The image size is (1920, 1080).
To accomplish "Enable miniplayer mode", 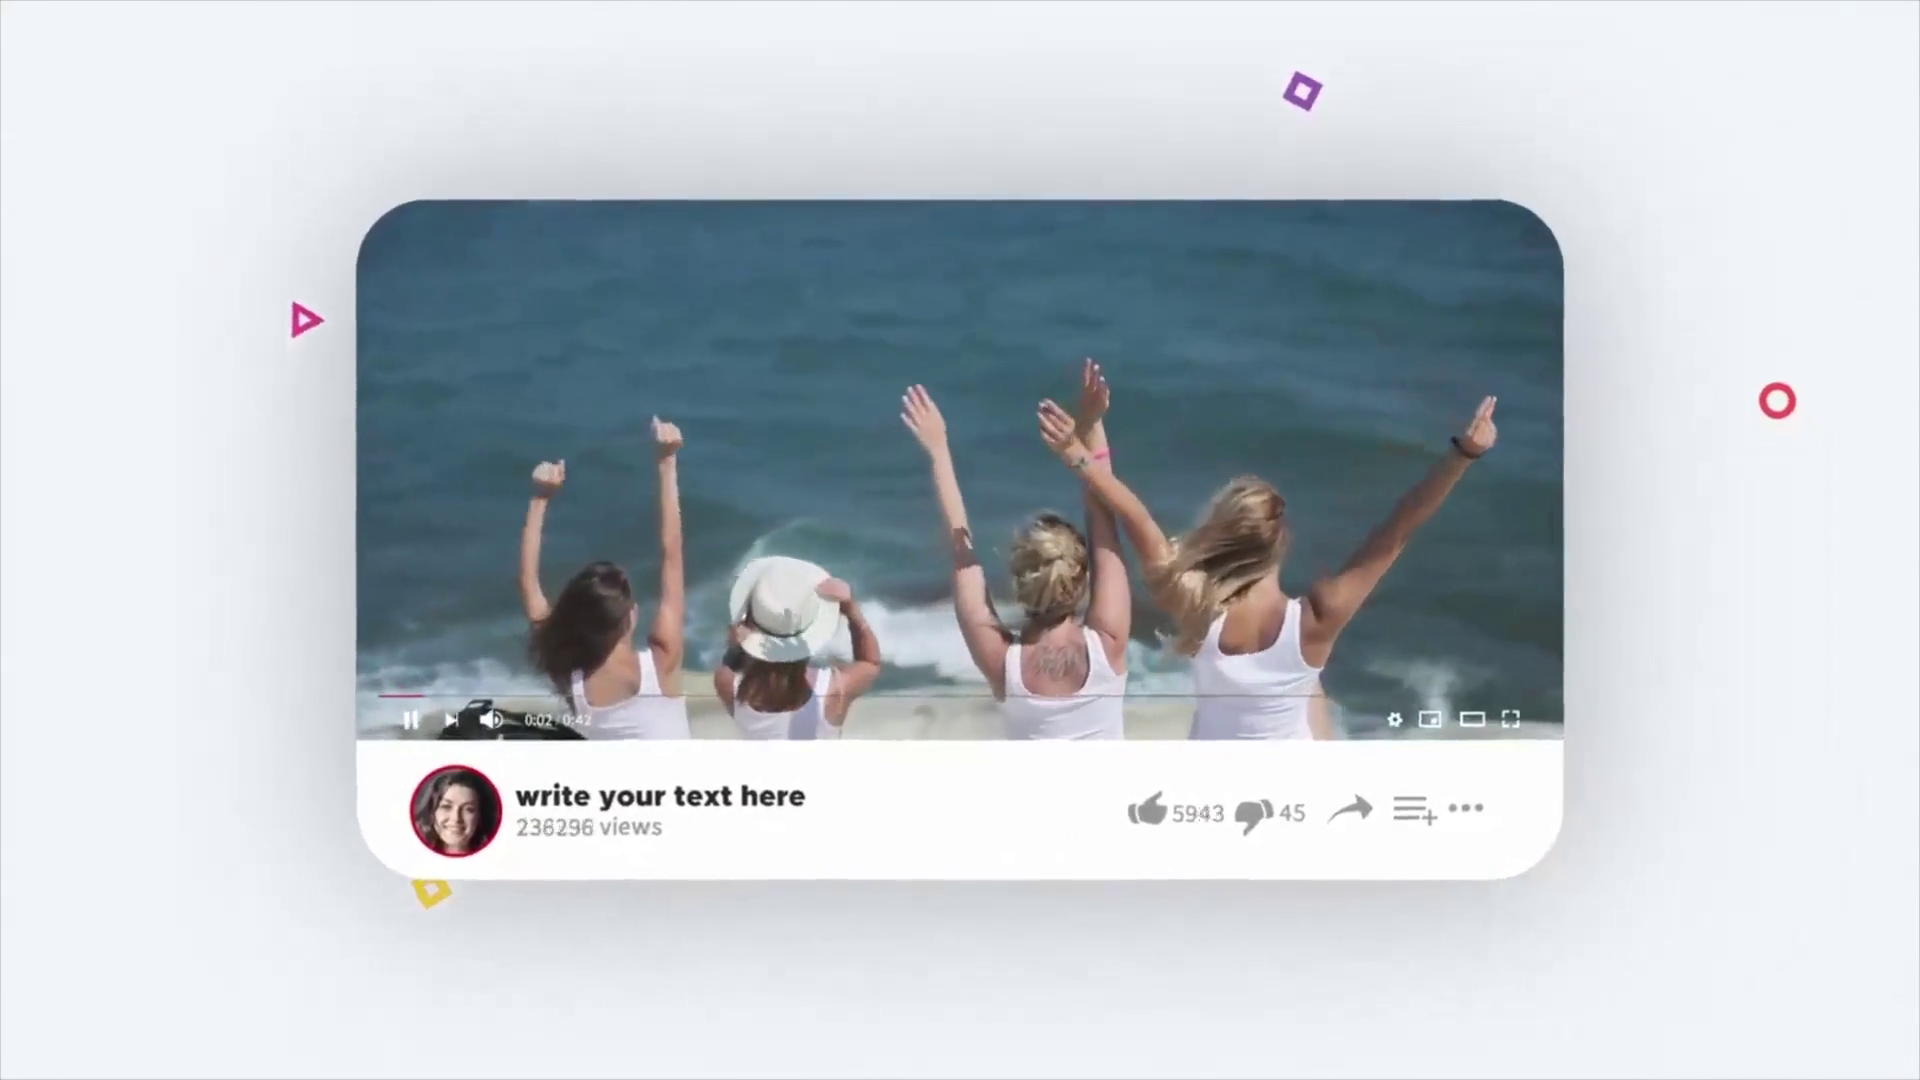I will (1430, 720).
